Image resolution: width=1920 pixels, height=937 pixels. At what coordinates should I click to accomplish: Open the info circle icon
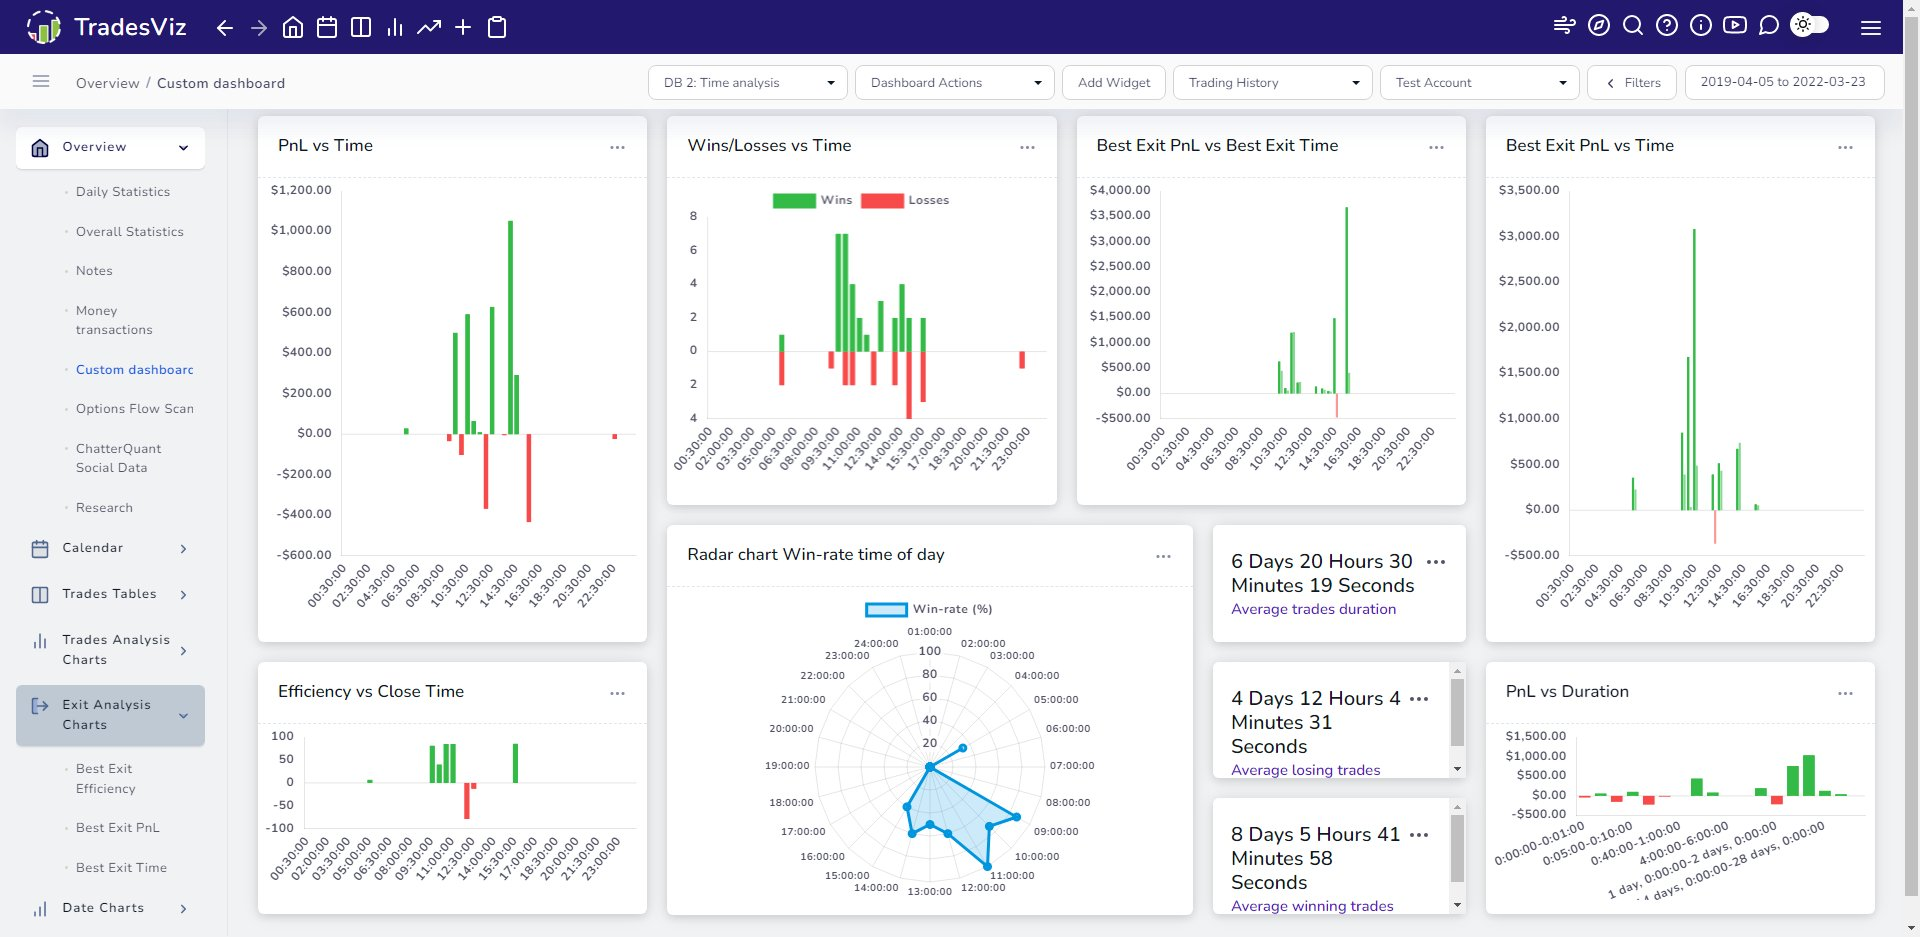1701,25
